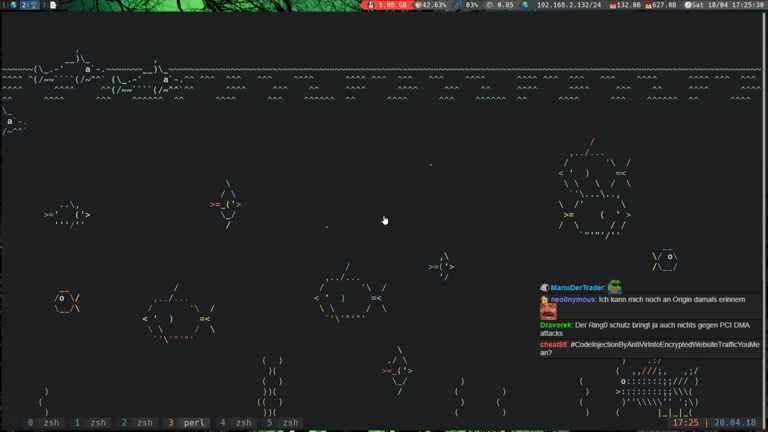
Task: Select tmux window 5 zsh
Action: tap(283, 423)
